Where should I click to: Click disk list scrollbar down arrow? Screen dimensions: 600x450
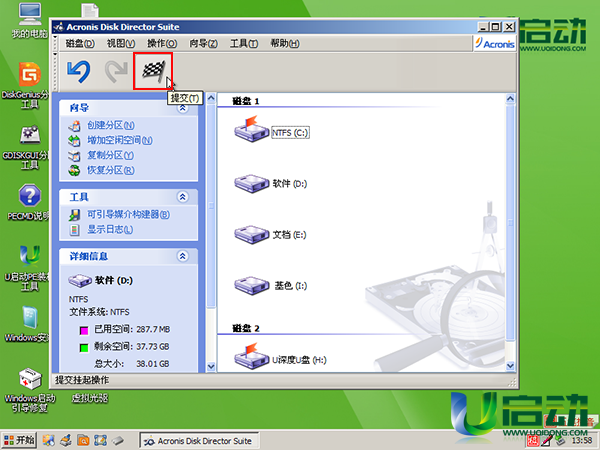510,366
